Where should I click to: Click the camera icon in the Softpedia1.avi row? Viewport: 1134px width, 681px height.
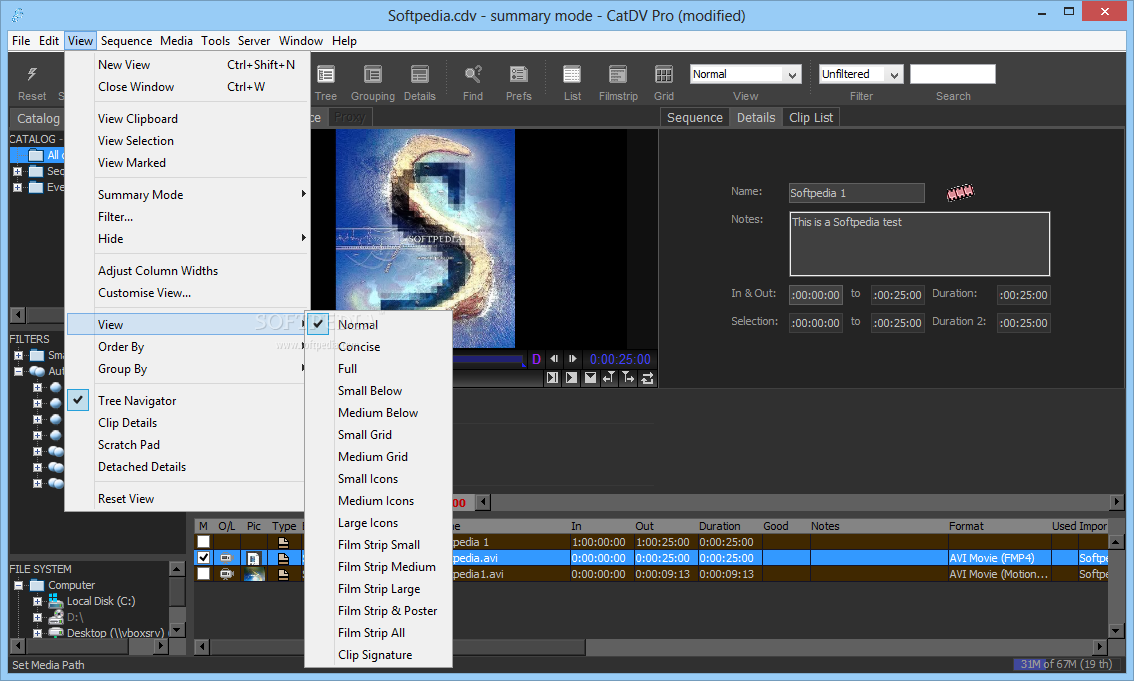tap(227, 574)
